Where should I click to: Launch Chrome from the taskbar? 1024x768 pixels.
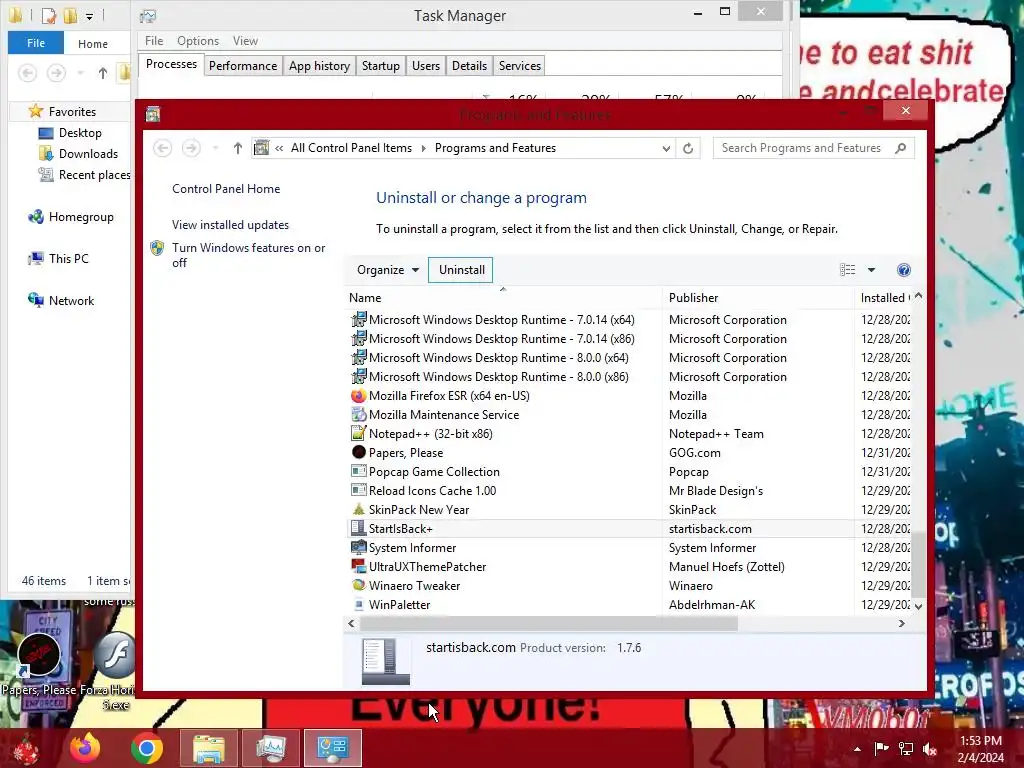147,748
